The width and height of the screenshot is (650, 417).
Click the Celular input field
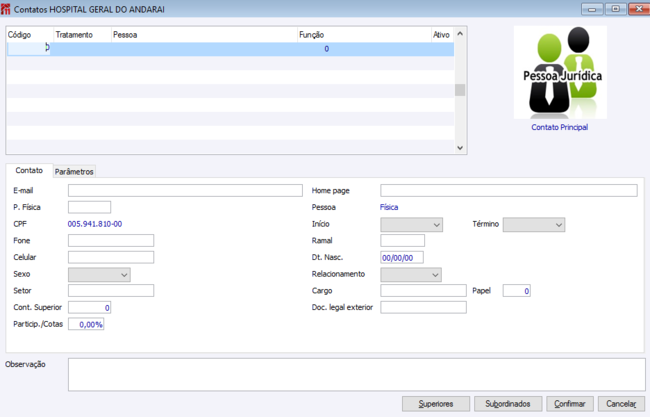pyautogui.click(x=111, y=257)
